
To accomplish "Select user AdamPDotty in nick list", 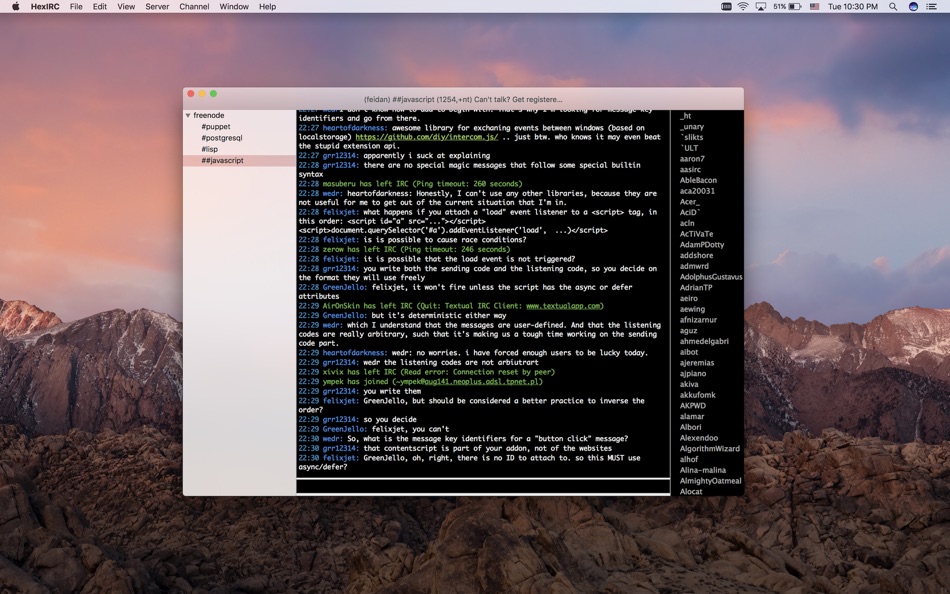I will 702,245.
